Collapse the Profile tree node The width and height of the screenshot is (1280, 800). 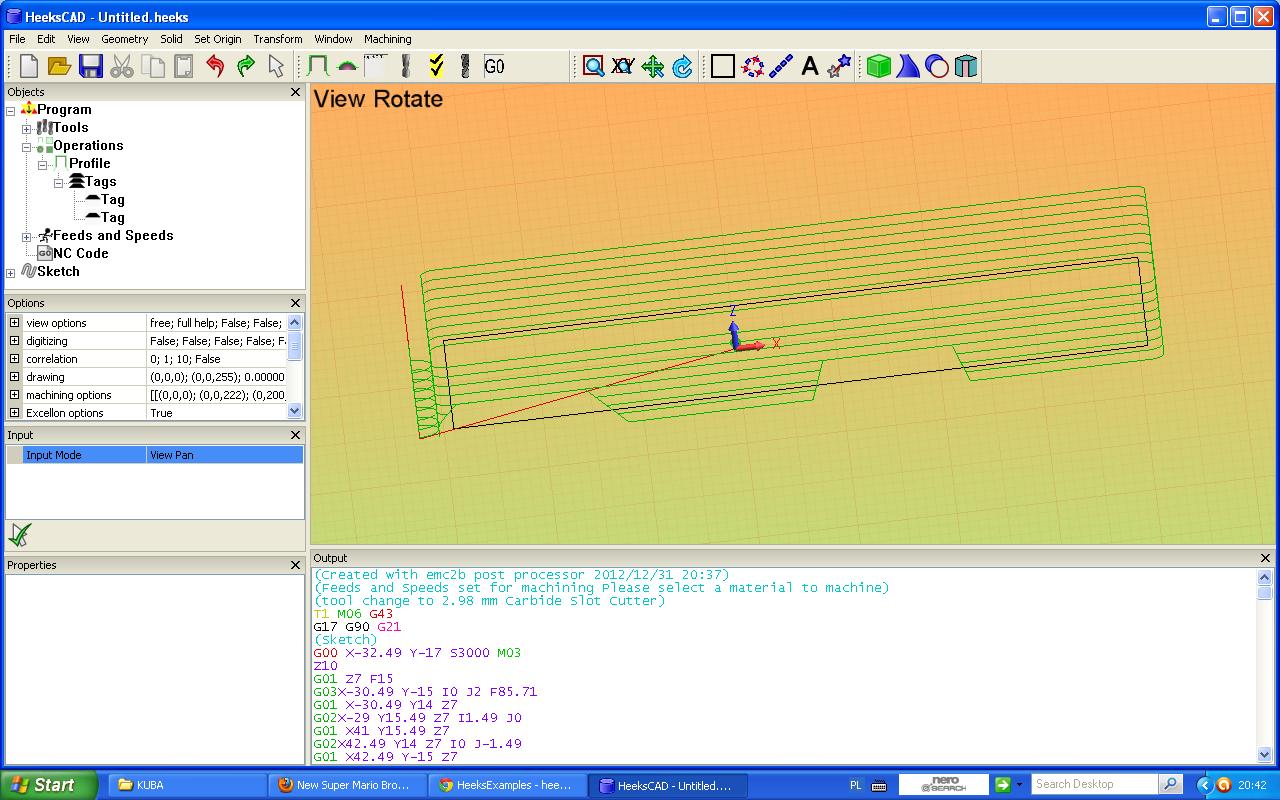pos(43,164)
